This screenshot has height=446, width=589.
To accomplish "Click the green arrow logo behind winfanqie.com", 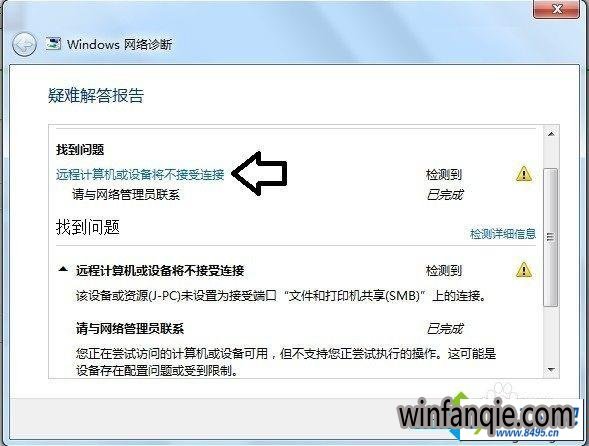I will [x=460, y=413].
